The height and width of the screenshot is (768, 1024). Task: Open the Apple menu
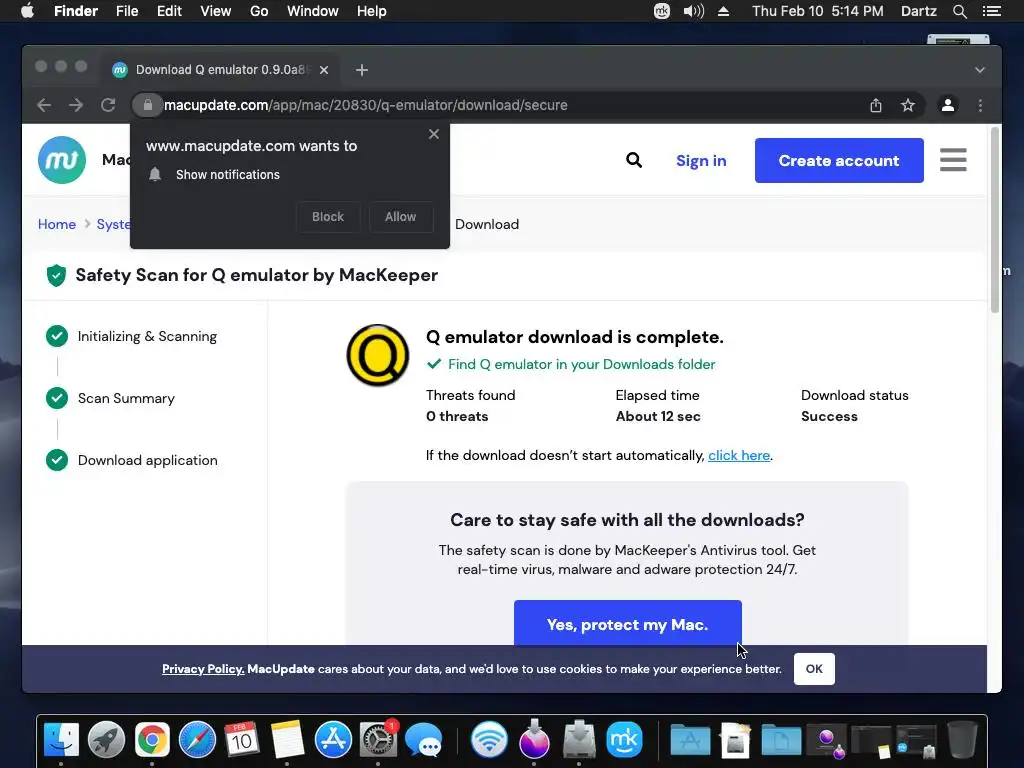tap(27, 11)
